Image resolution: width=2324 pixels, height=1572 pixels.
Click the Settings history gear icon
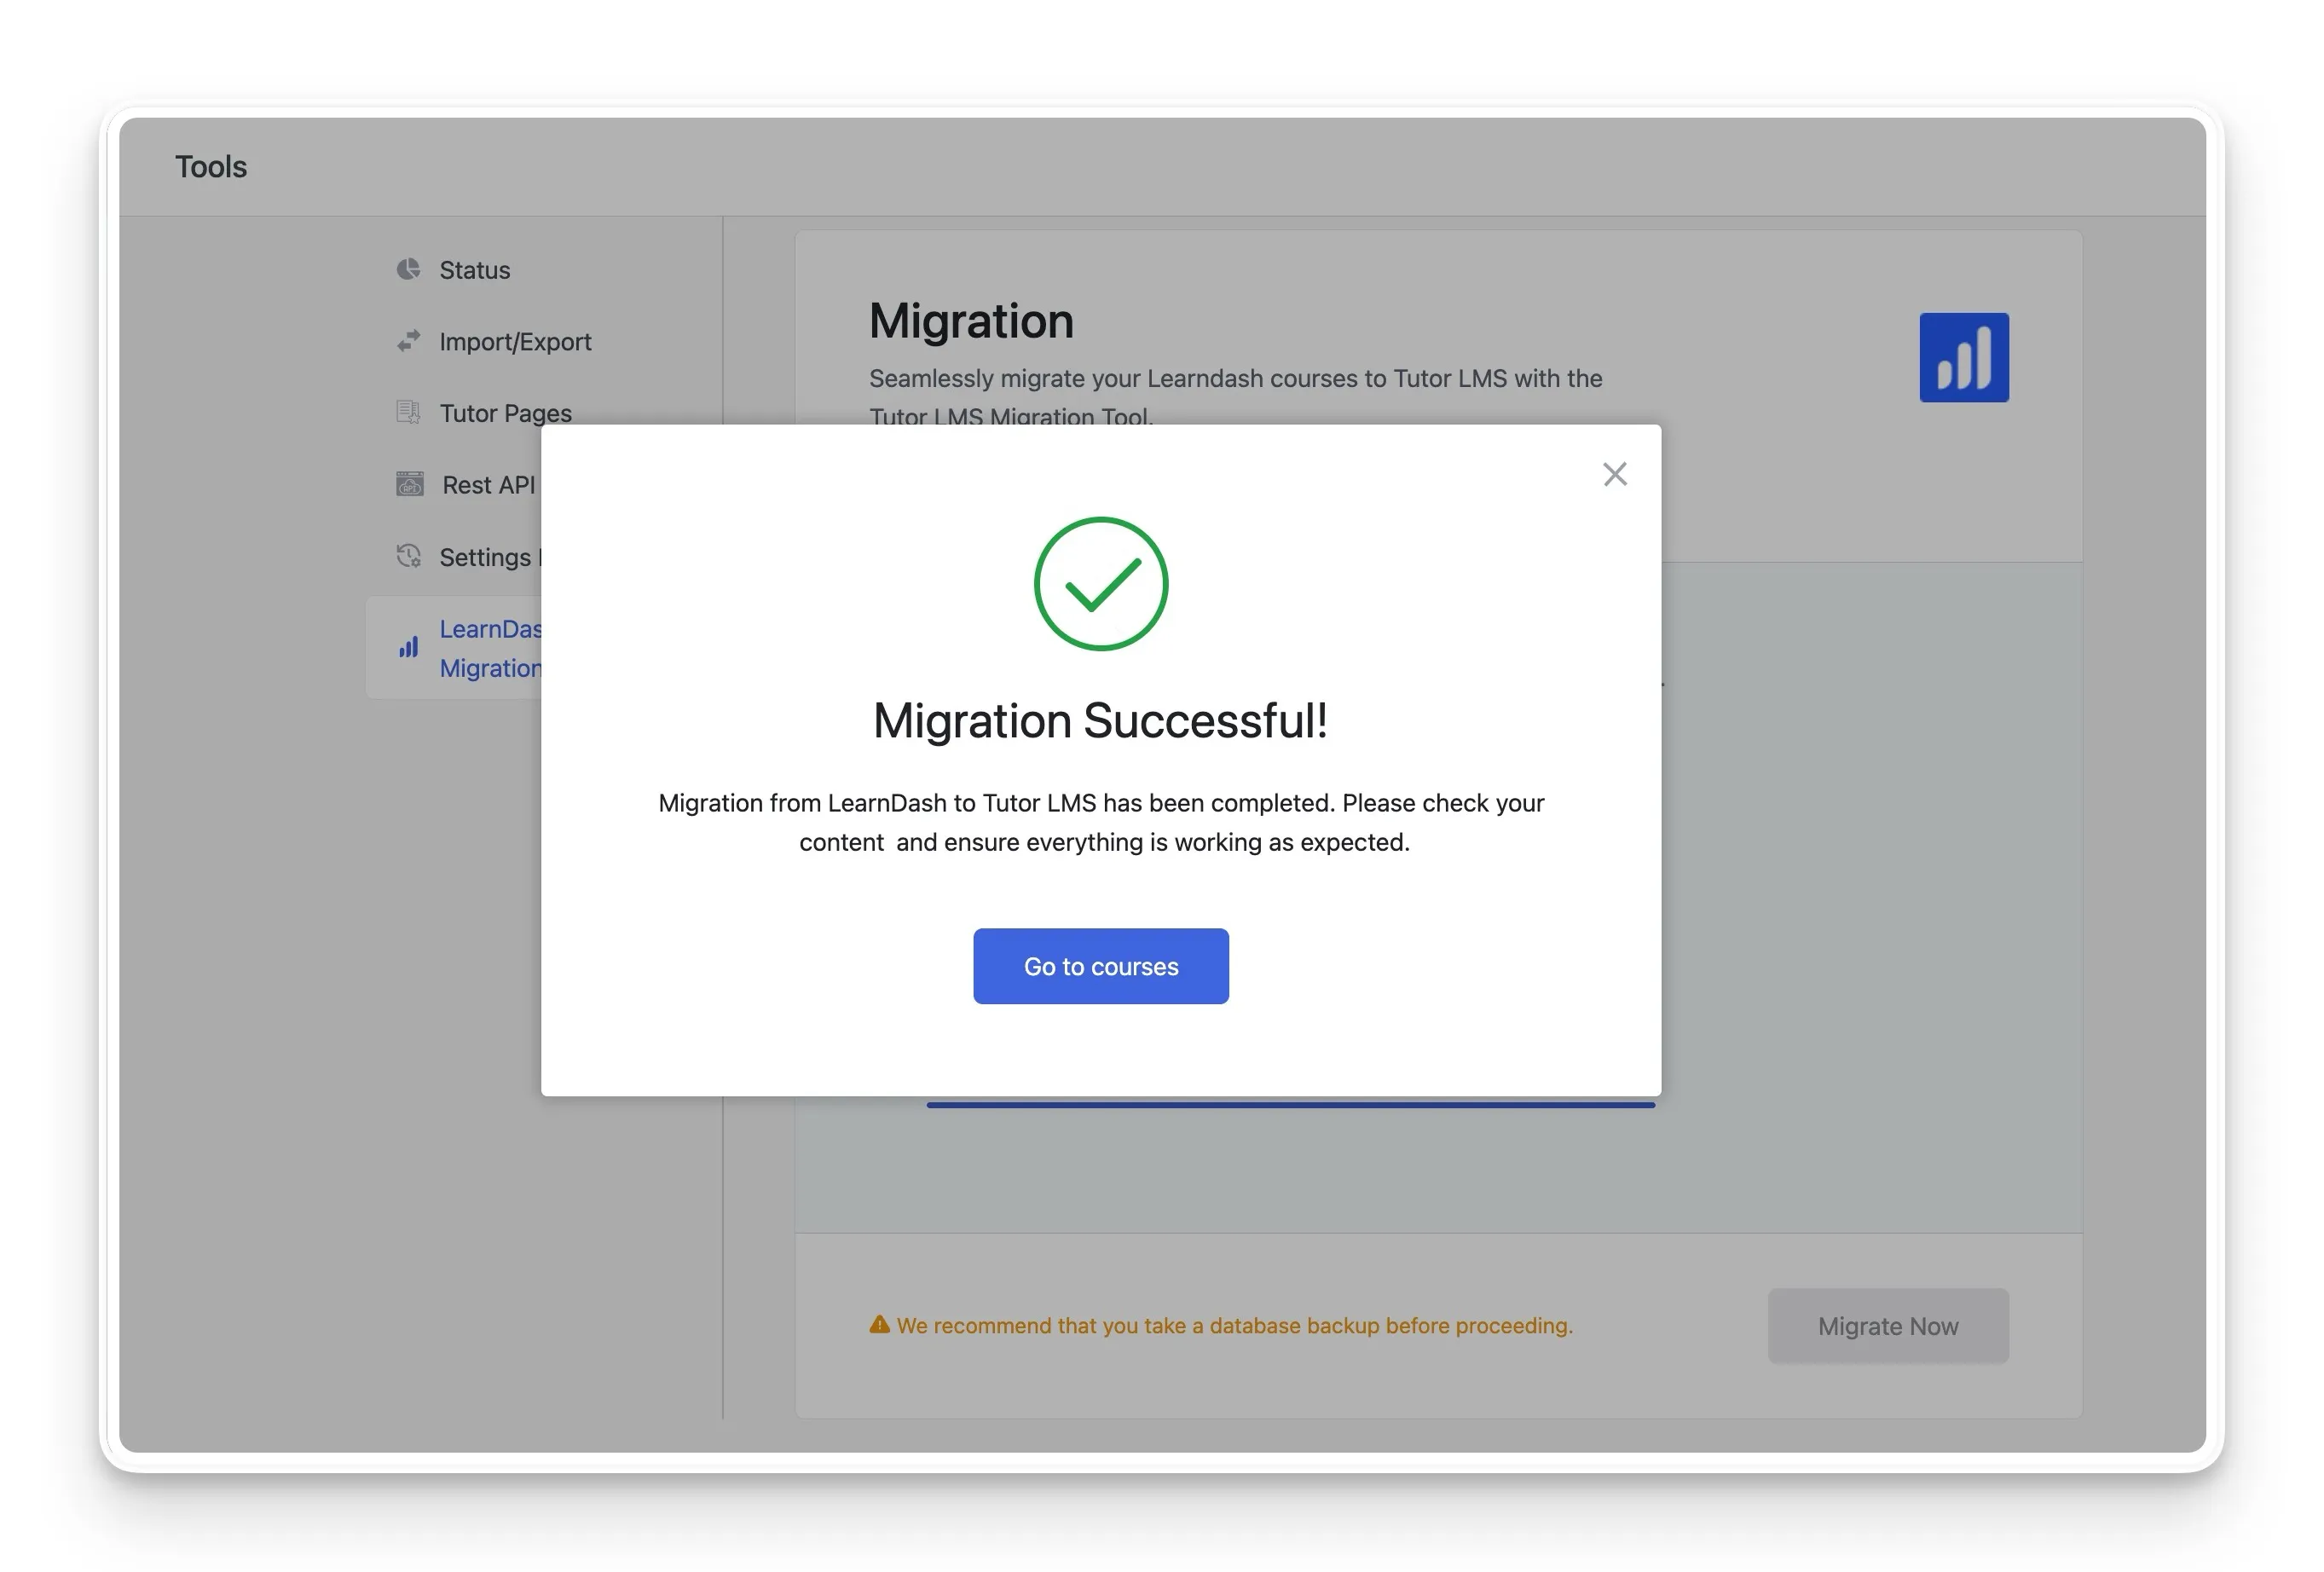coord(408,556)
